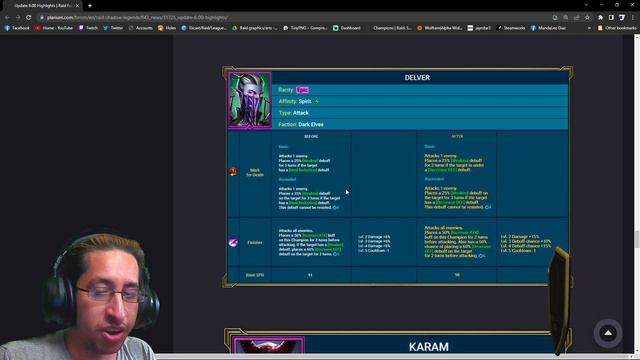Click the green Spirit affinity icon
This screenshot has width=640, height=360.
[317, 101]
